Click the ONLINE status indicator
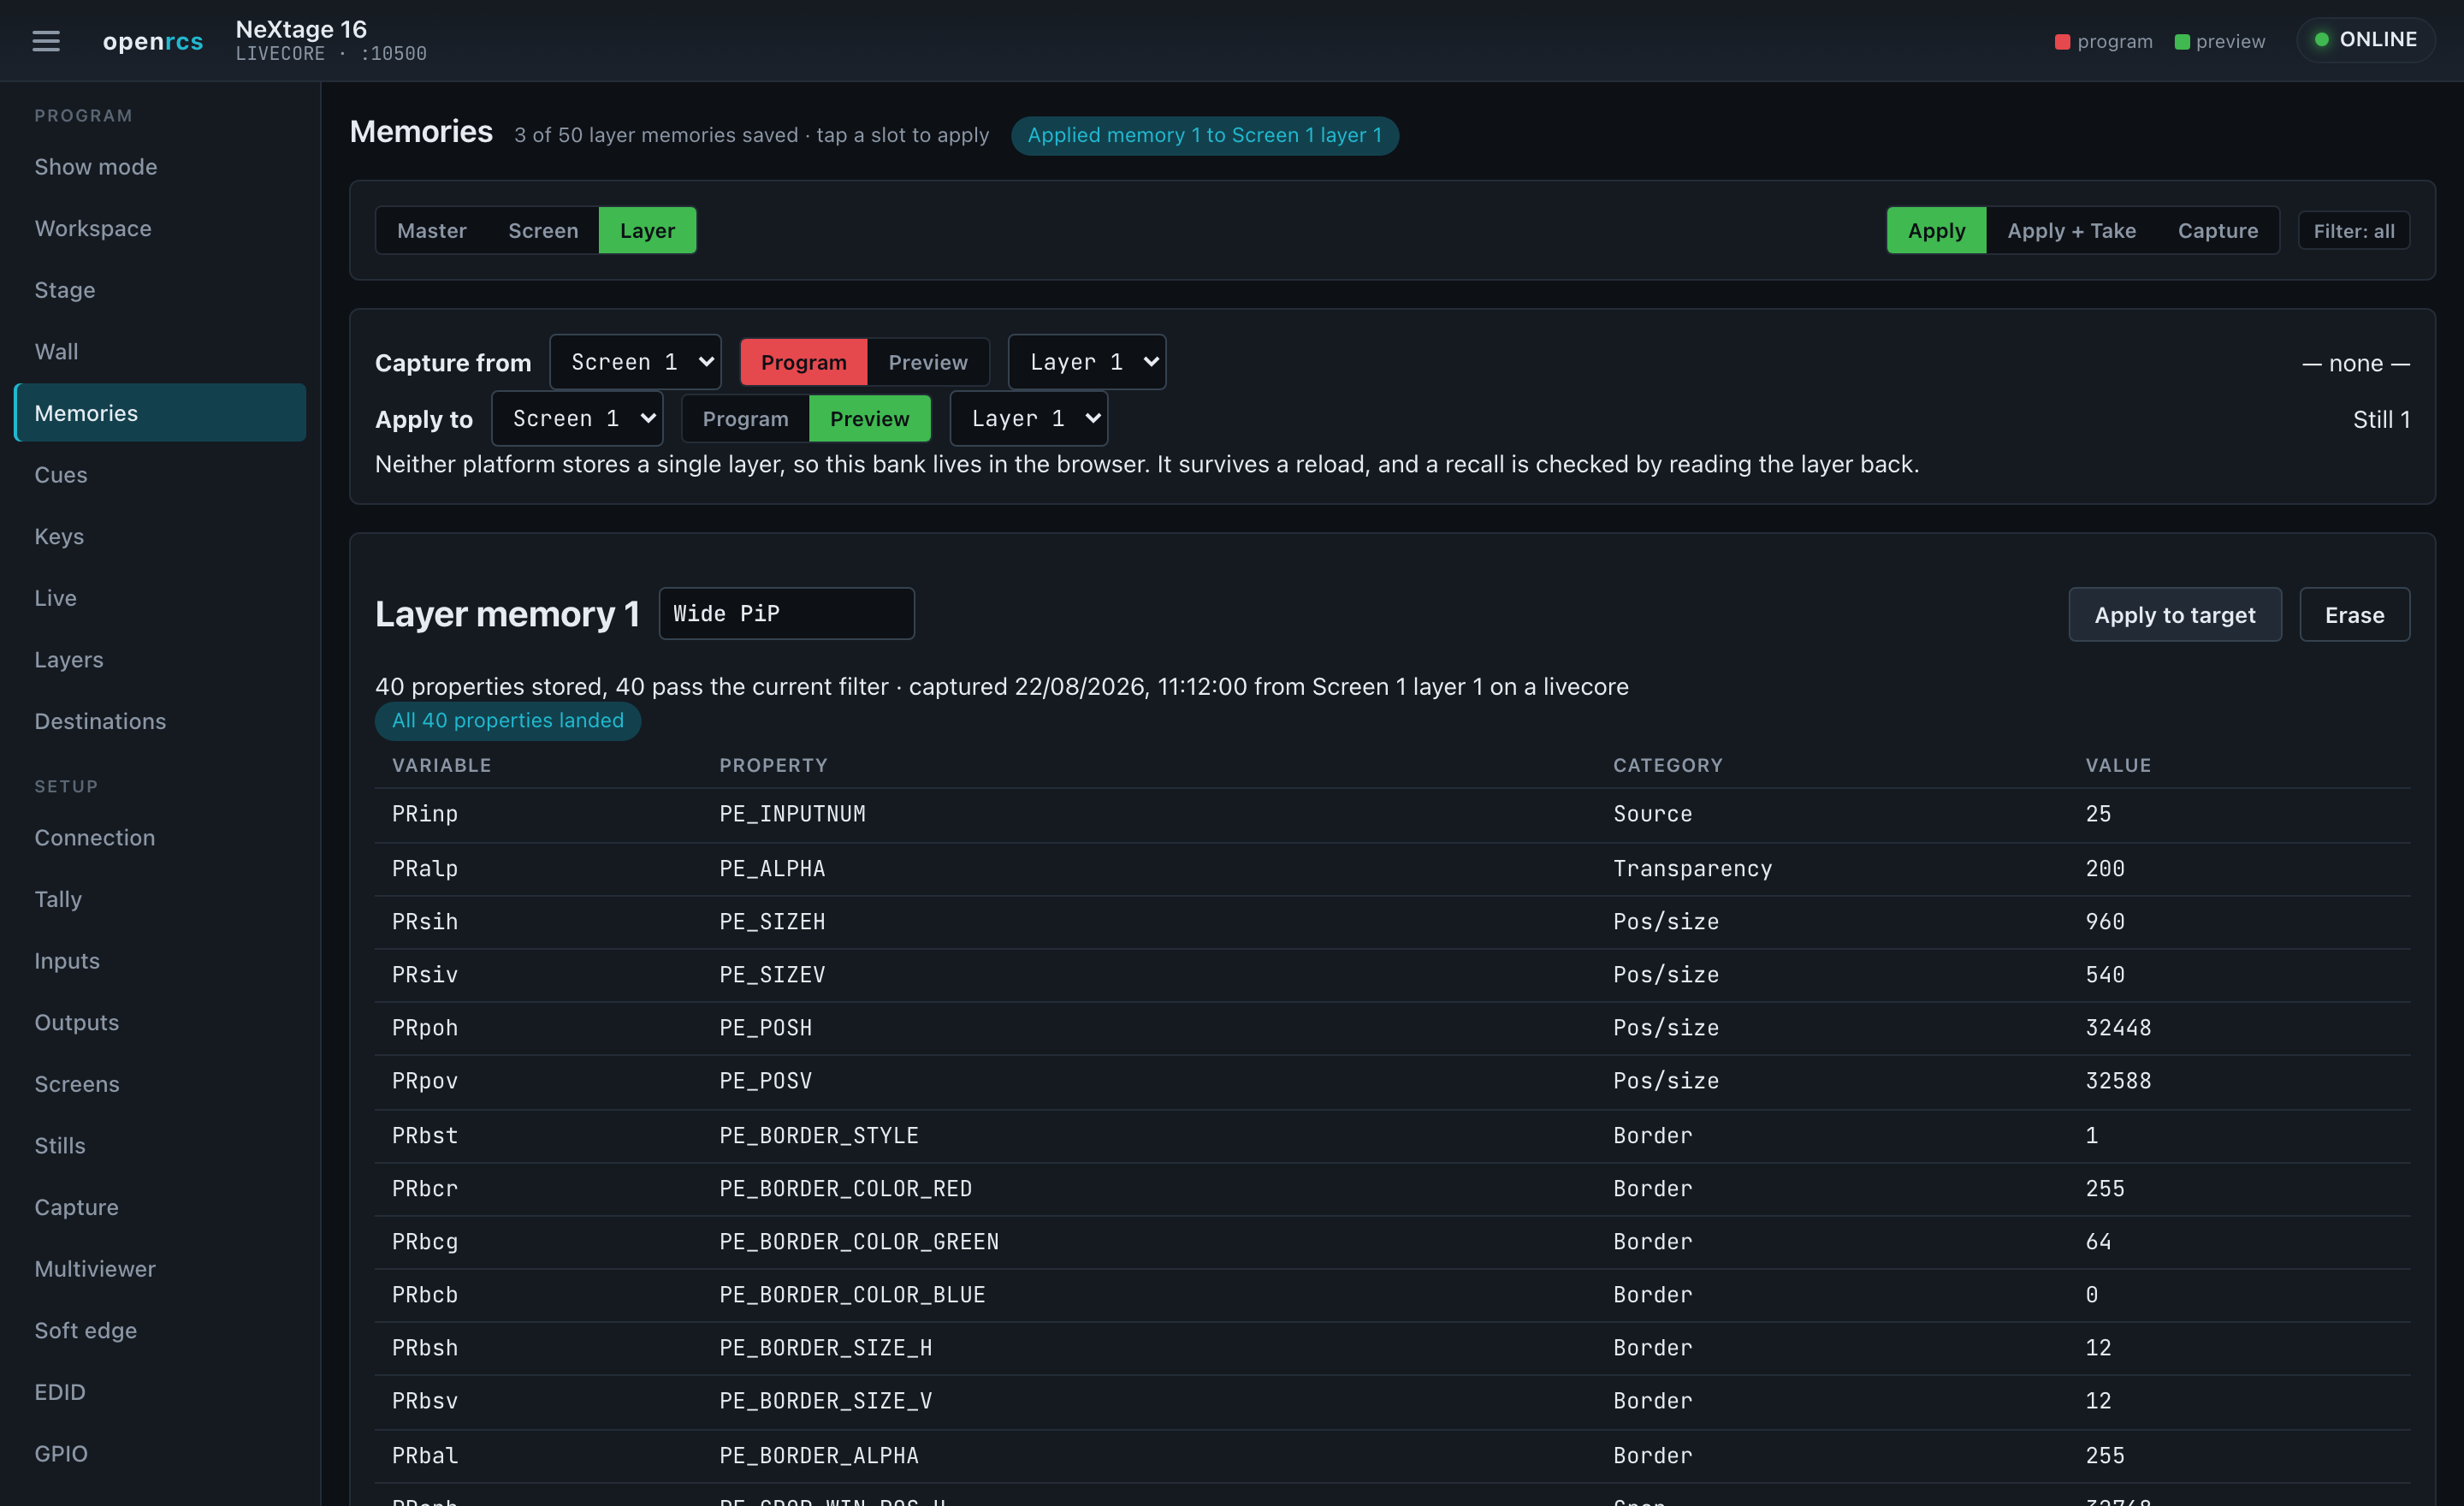Viewport: 2464px width, 1506px height. coord(2365,39)
